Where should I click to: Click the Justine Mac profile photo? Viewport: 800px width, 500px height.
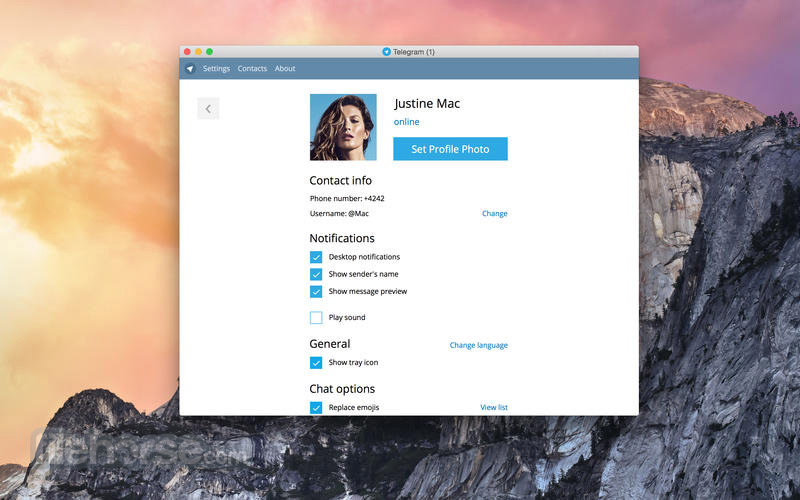[343, 127]
